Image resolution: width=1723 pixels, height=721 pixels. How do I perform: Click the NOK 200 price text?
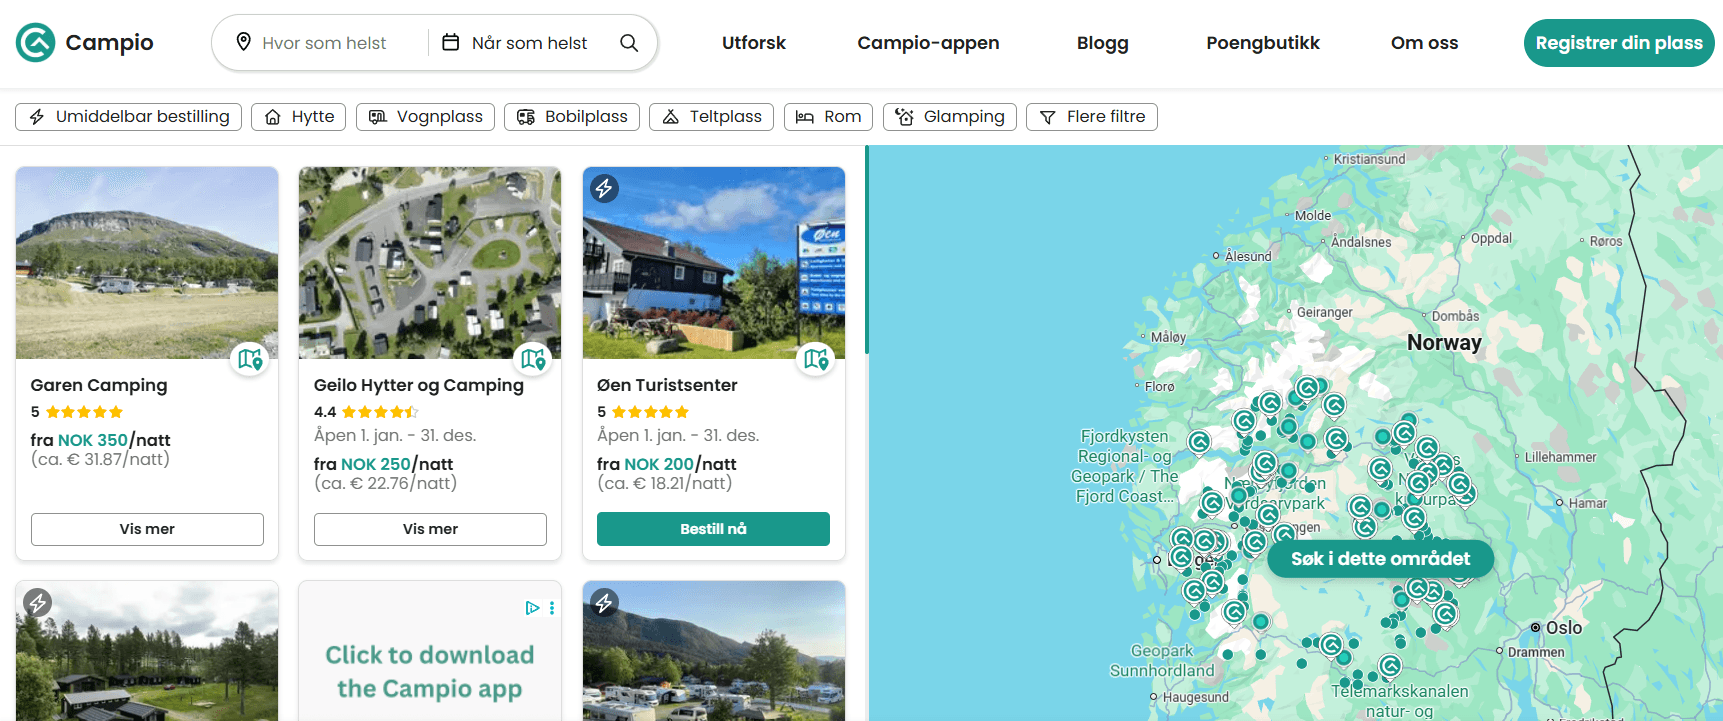point(659,464)
